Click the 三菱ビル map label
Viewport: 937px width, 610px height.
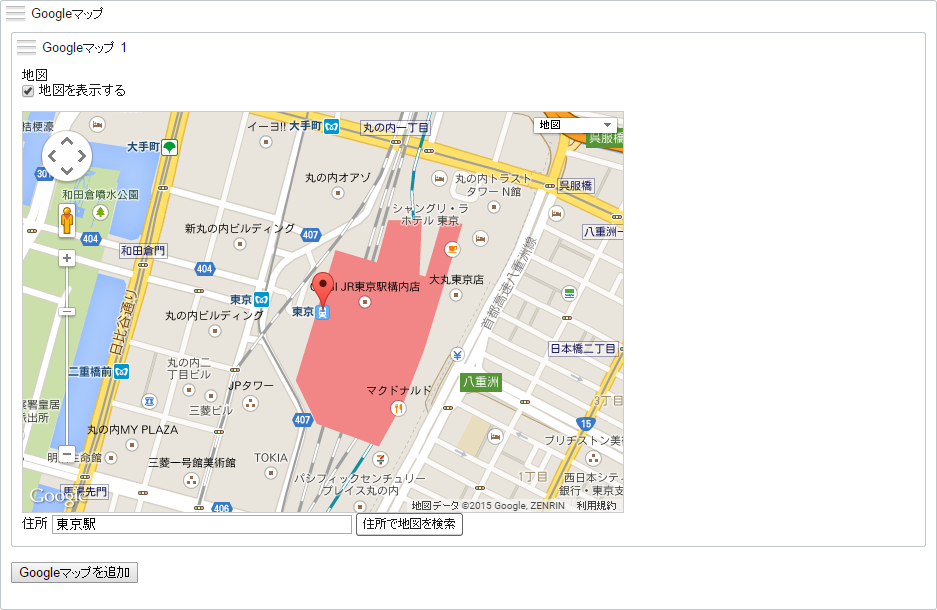211,410
